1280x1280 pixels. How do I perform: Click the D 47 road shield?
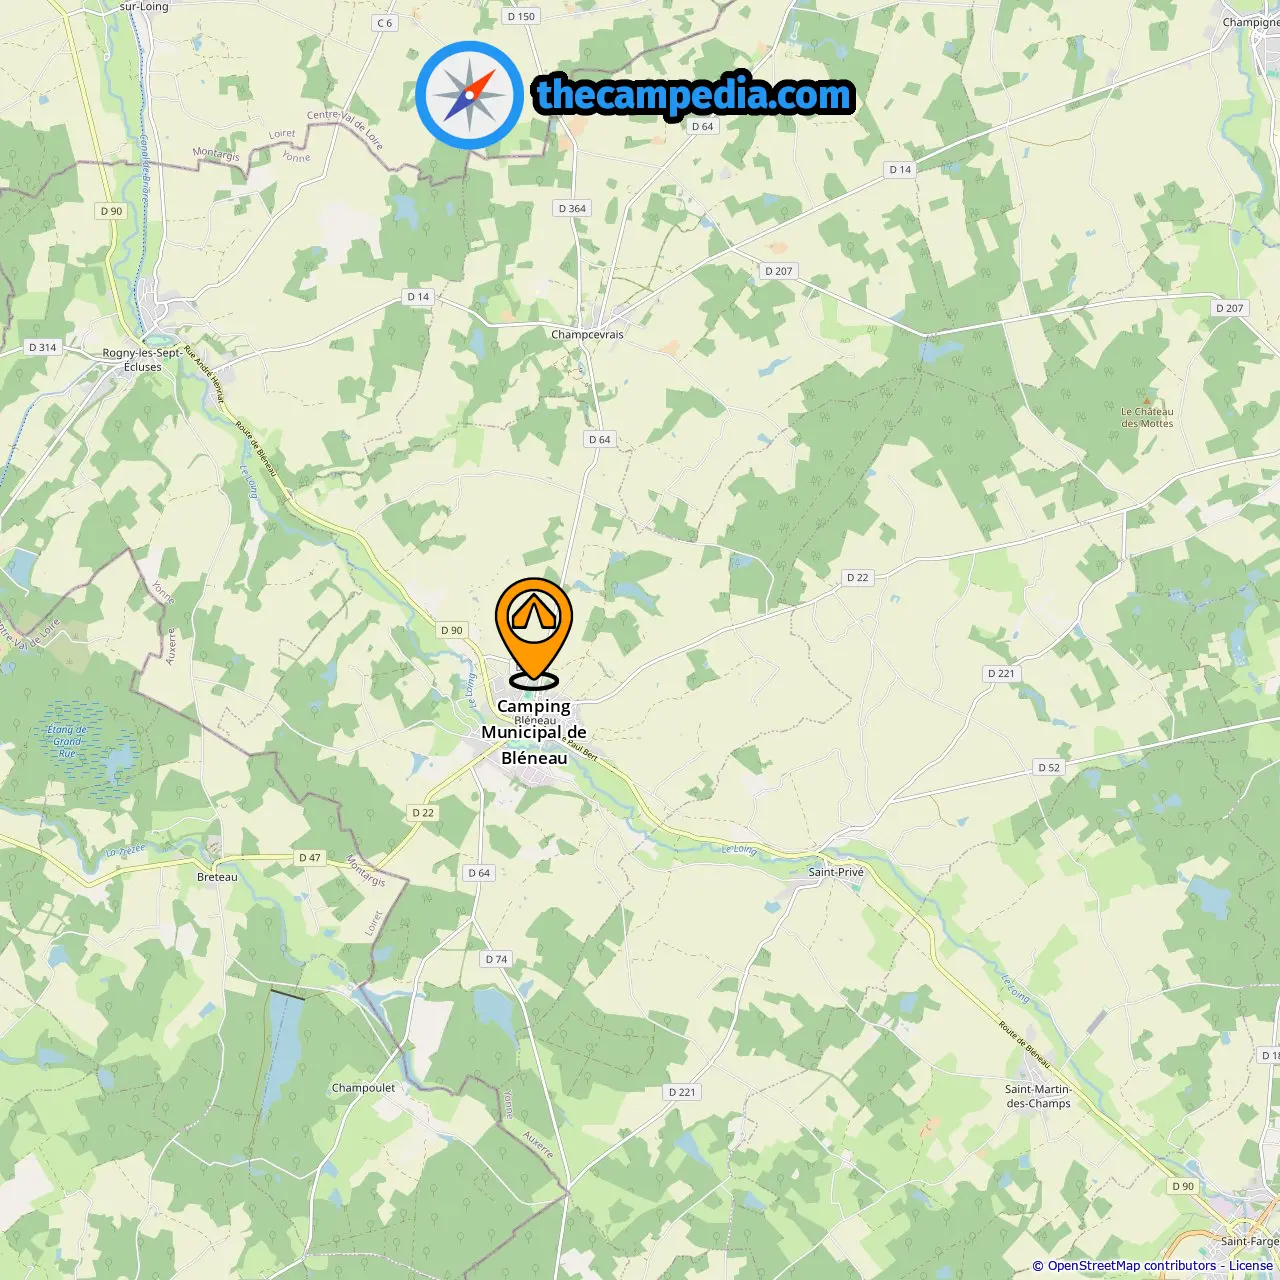(x=310, y=858)
